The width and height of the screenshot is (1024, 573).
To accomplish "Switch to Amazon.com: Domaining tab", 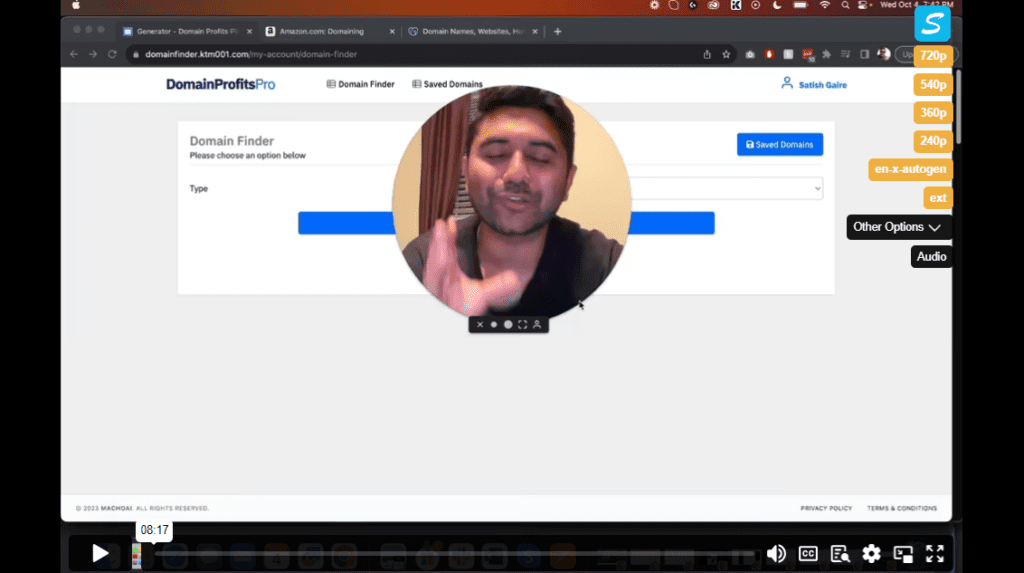I will tap(322, 31).
